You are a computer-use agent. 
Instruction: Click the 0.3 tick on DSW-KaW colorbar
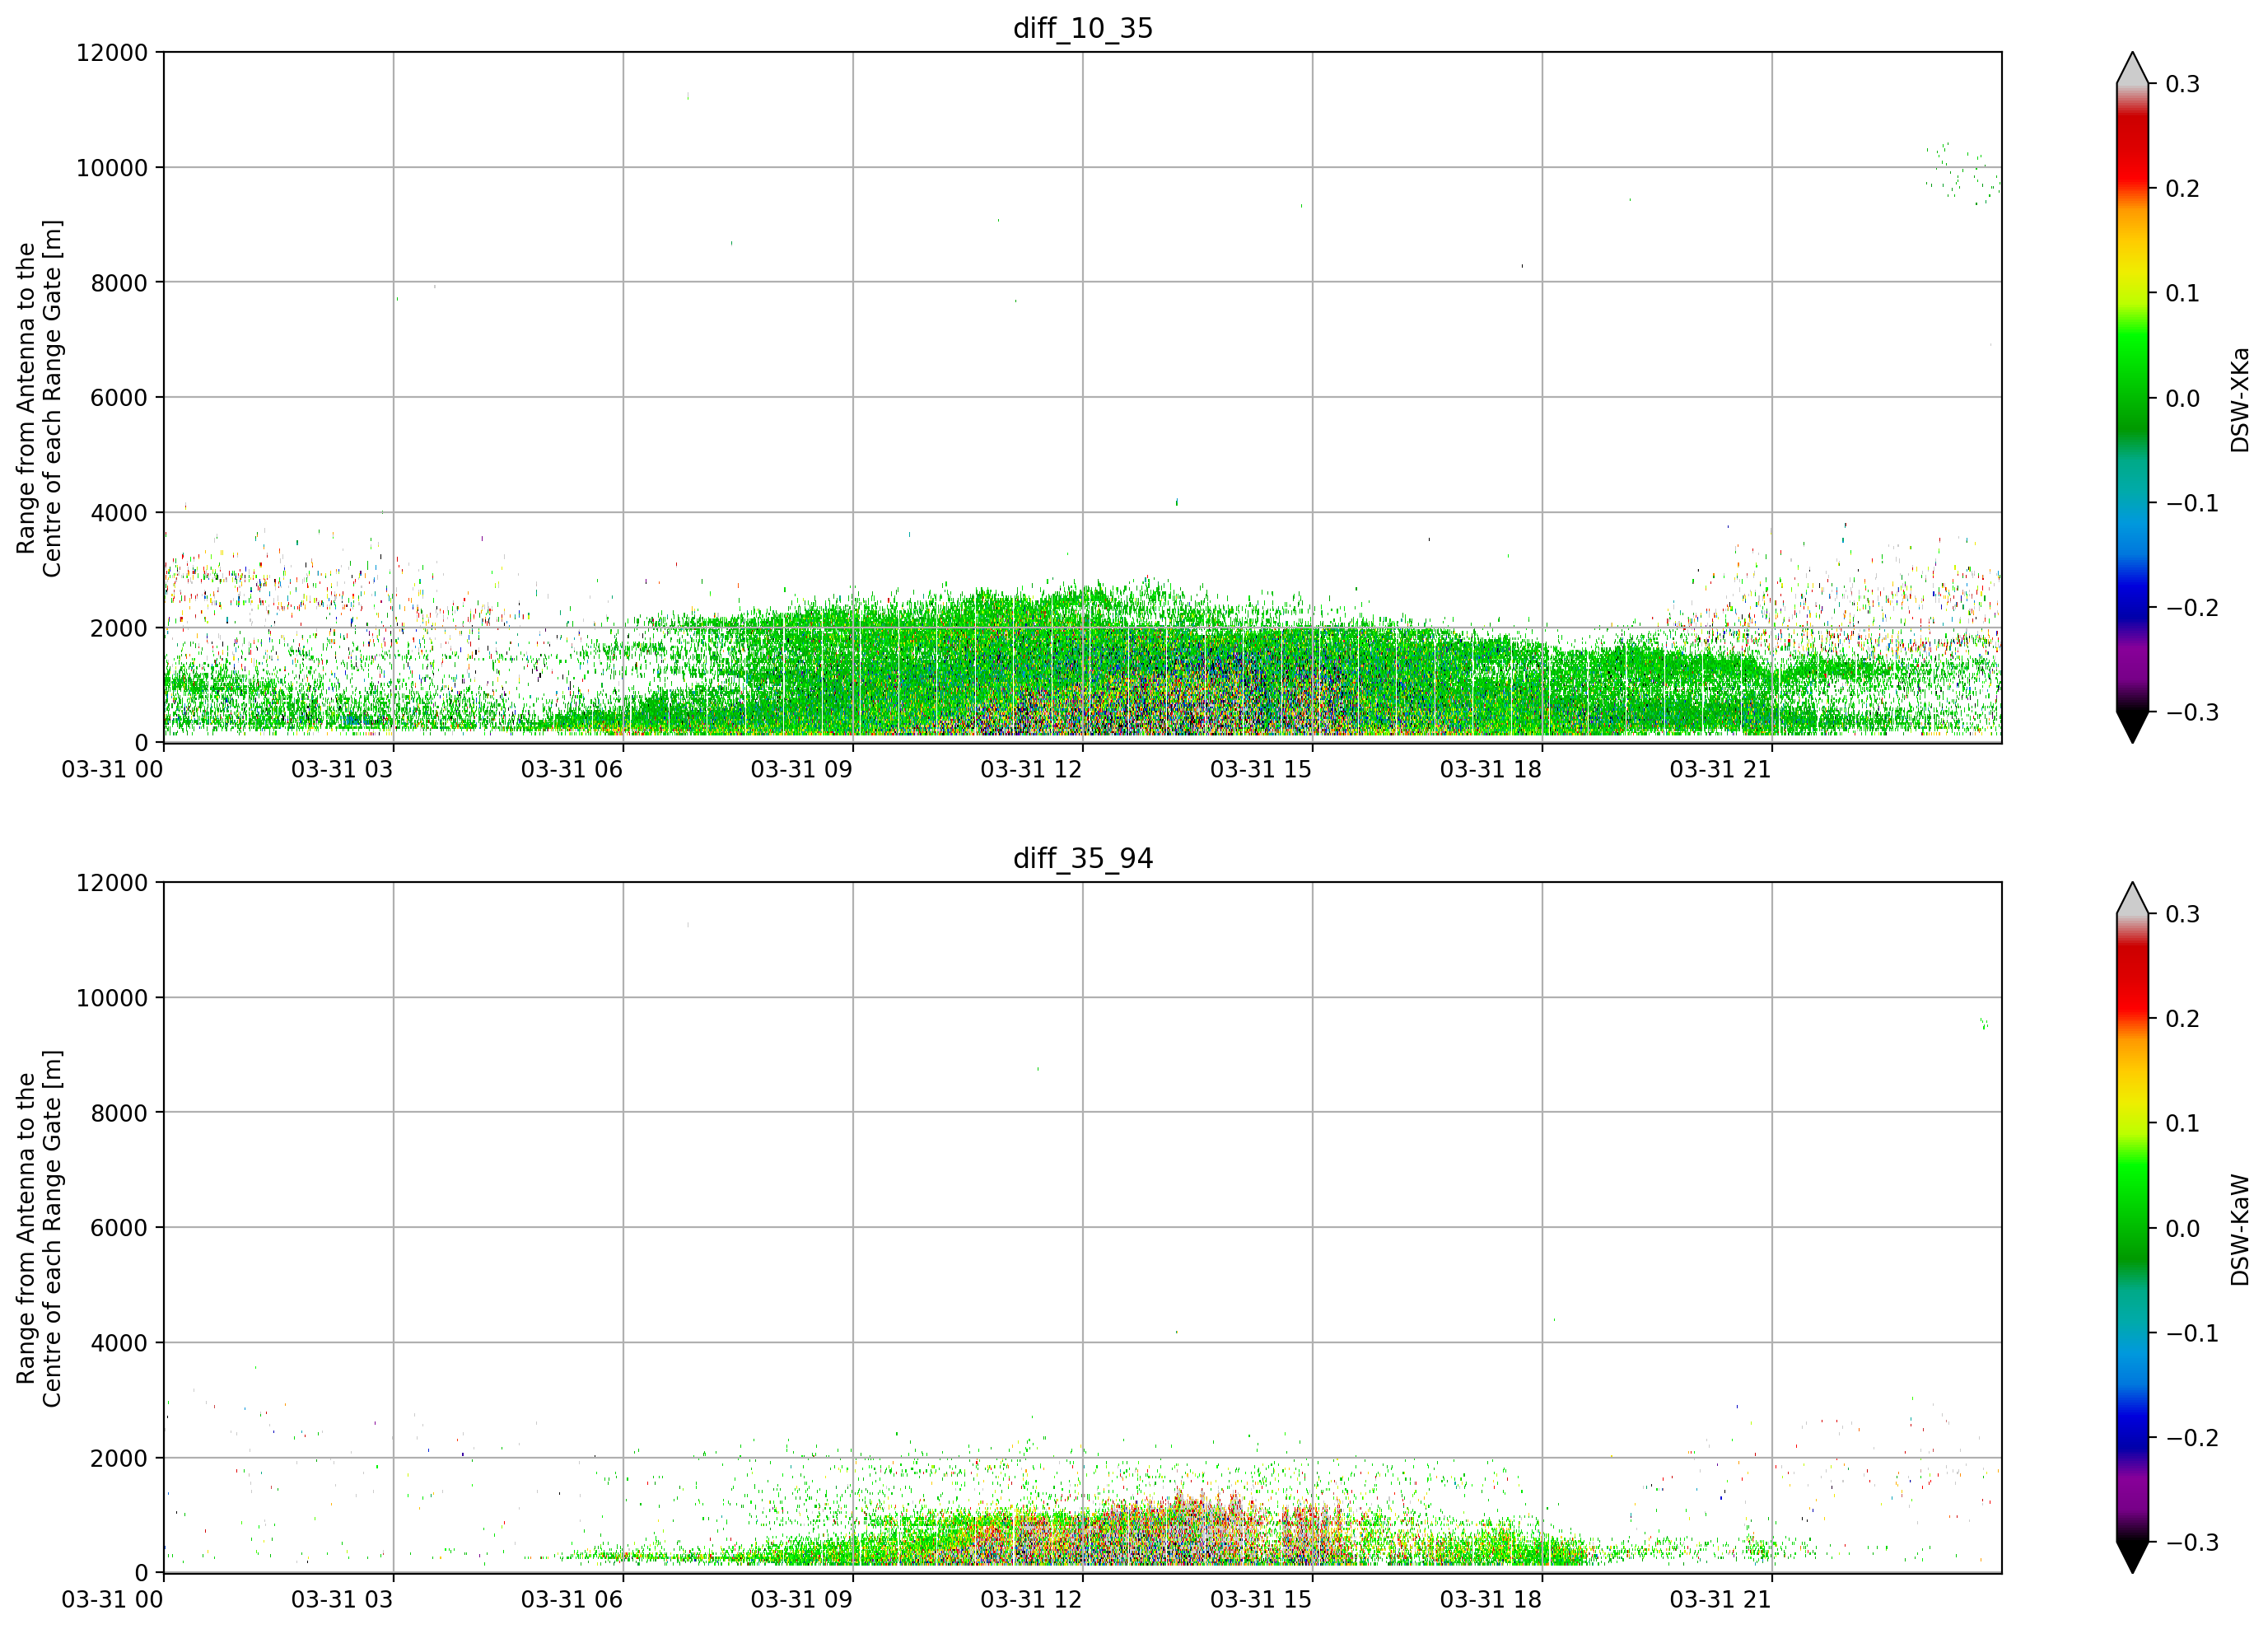2183,914
